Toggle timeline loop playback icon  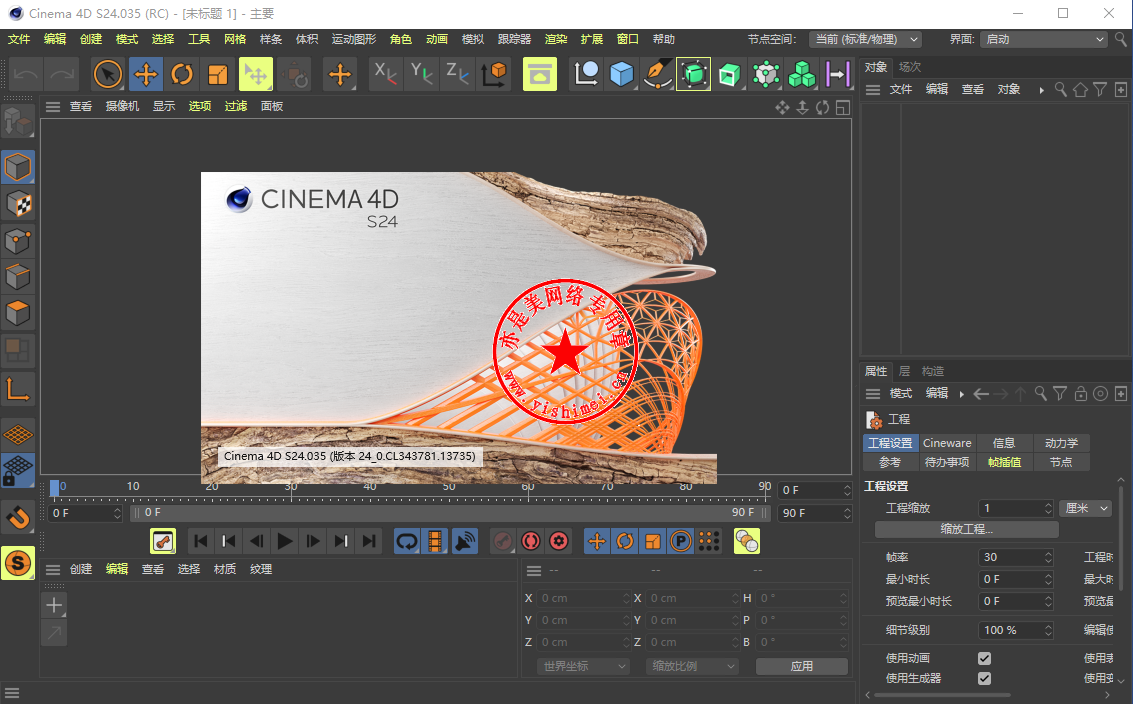pyautogui.click(x=408, y=541)
